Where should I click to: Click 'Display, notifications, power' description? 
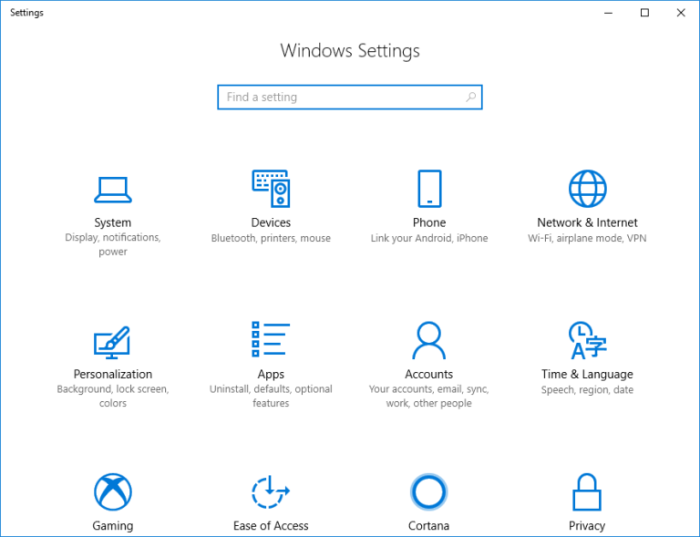(x=113, y=244)
